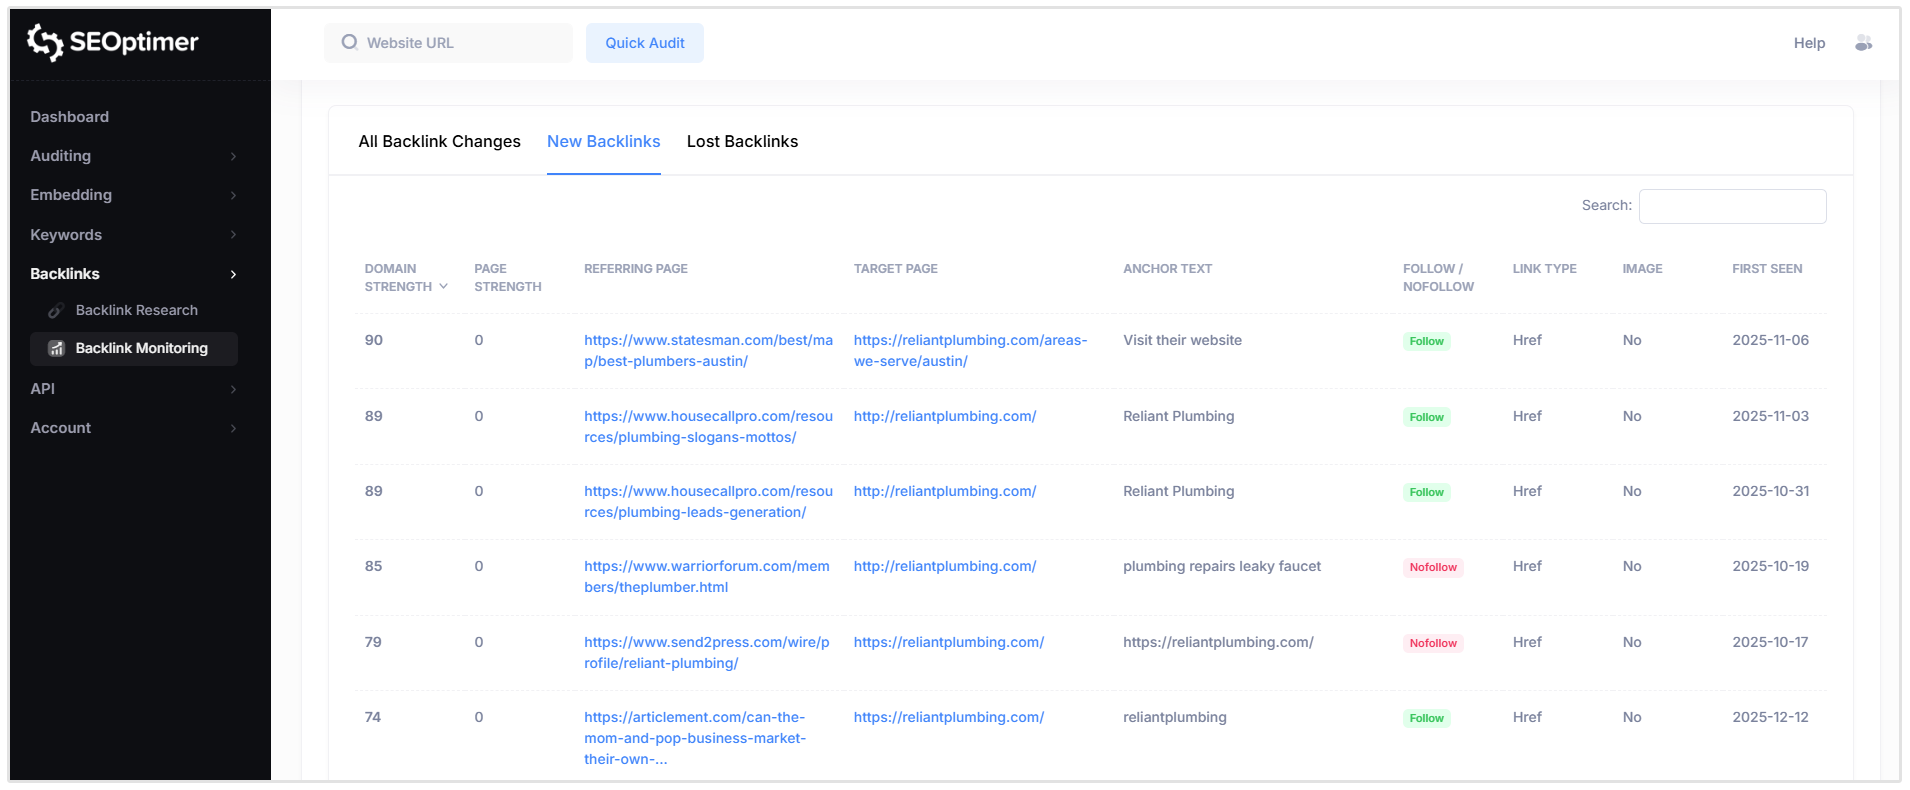Click inside the Search field above the table
Screen dimensions: 1910x790
(1732, 206)
